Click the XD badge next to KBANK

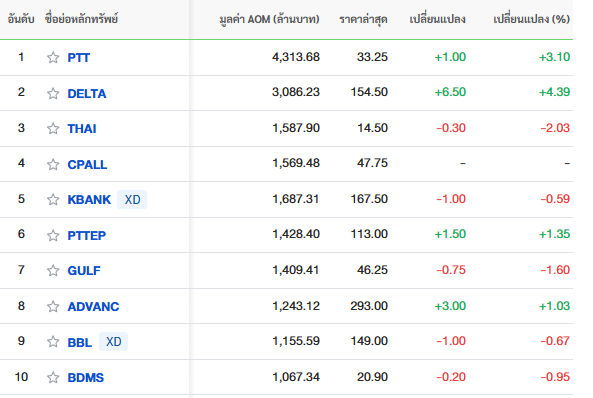tap(132, 199)
